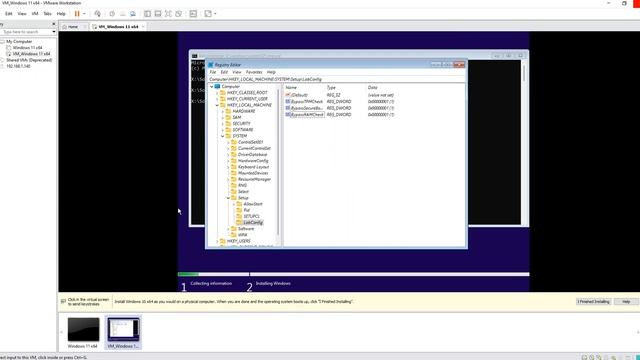Select the (Default) registry value
Viewport: 640px width, 360px height.
click(x=299, y=95)
